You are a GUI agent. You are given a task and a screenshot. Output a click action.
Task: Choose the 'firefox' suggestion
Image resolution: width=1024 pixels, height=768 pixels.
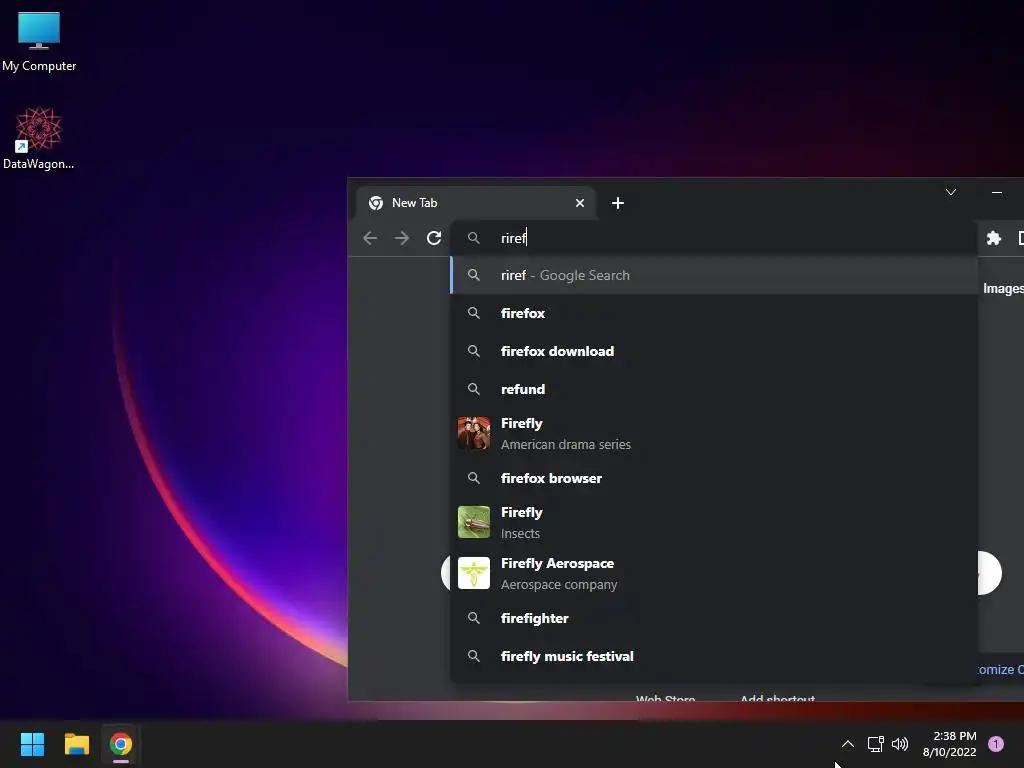(714, 313)
